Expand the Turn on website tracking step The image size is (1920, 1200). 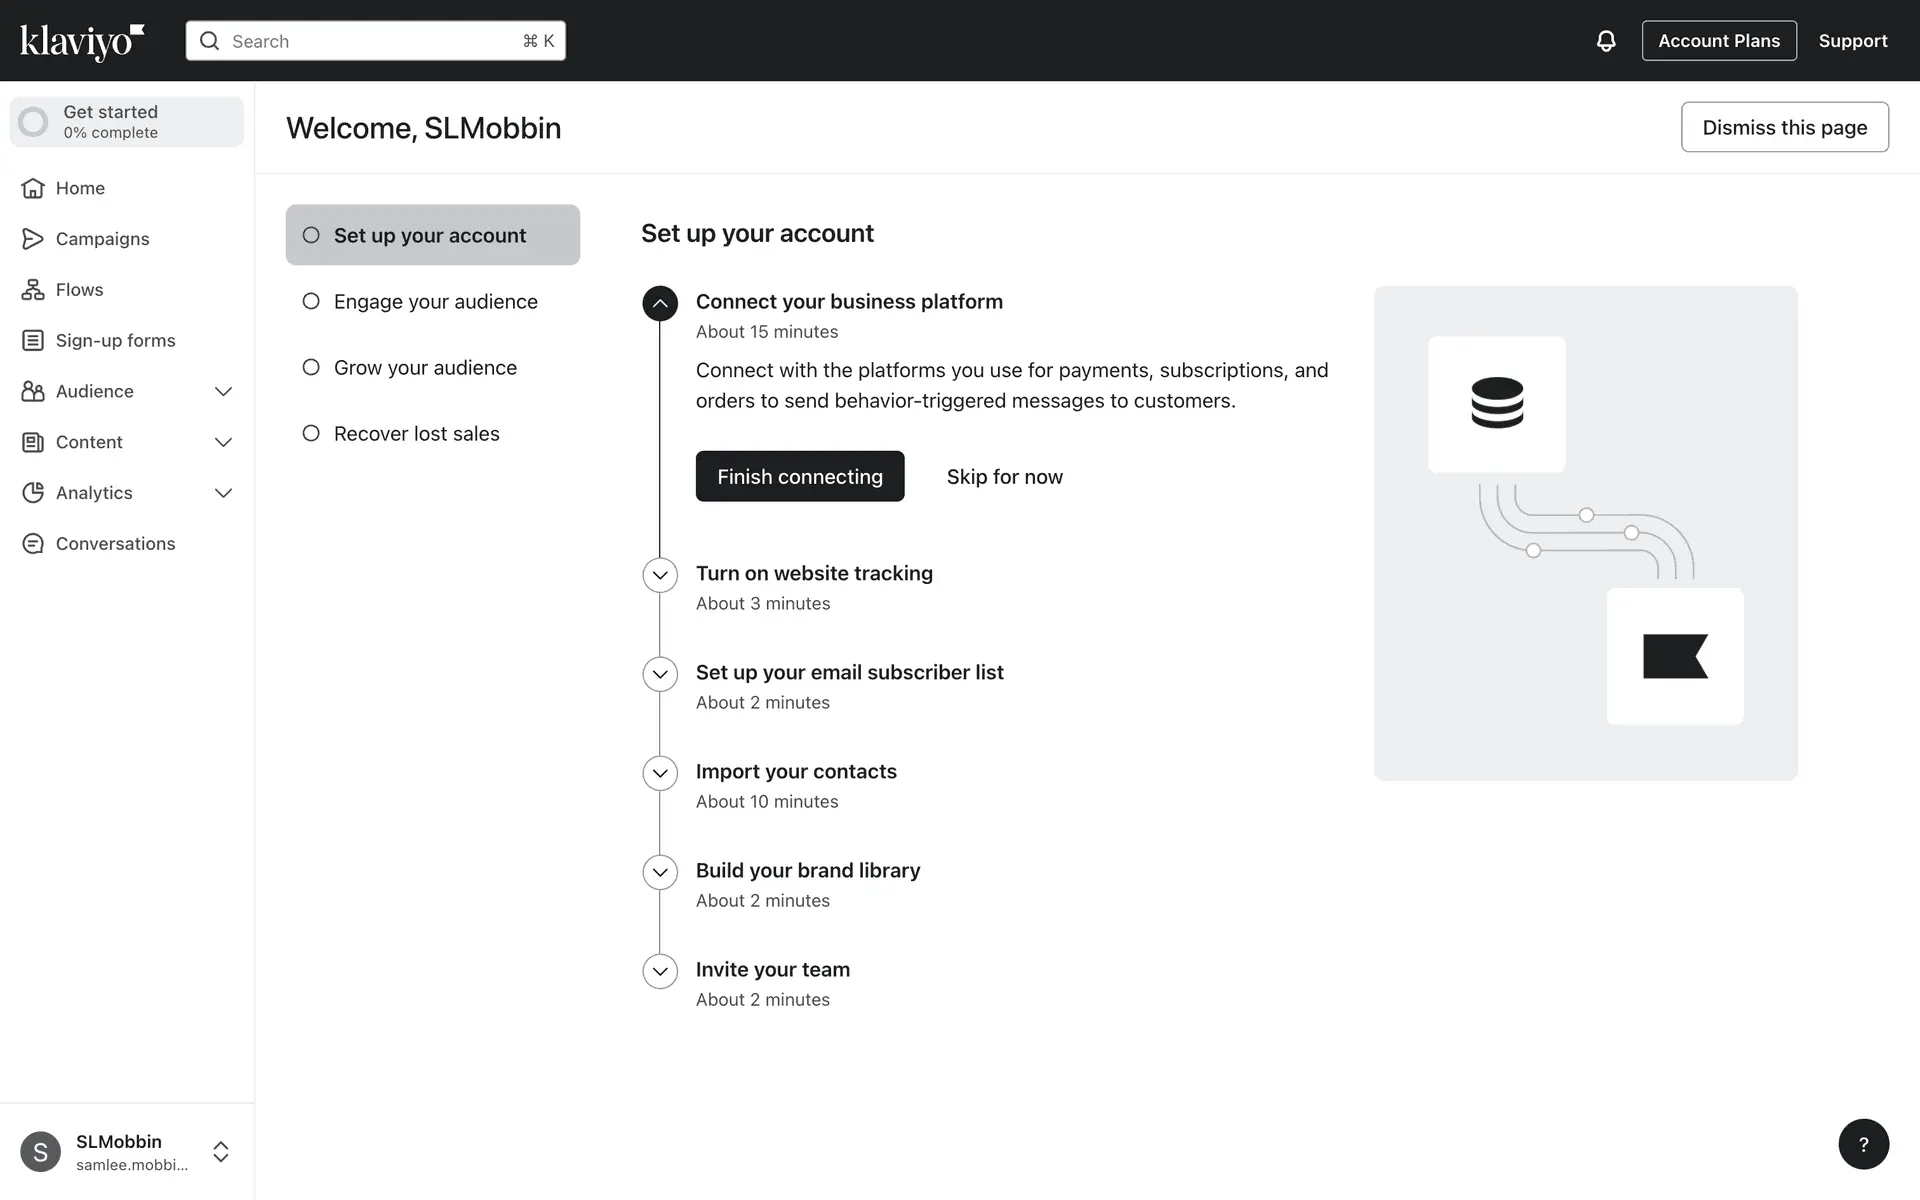(660, 575)
